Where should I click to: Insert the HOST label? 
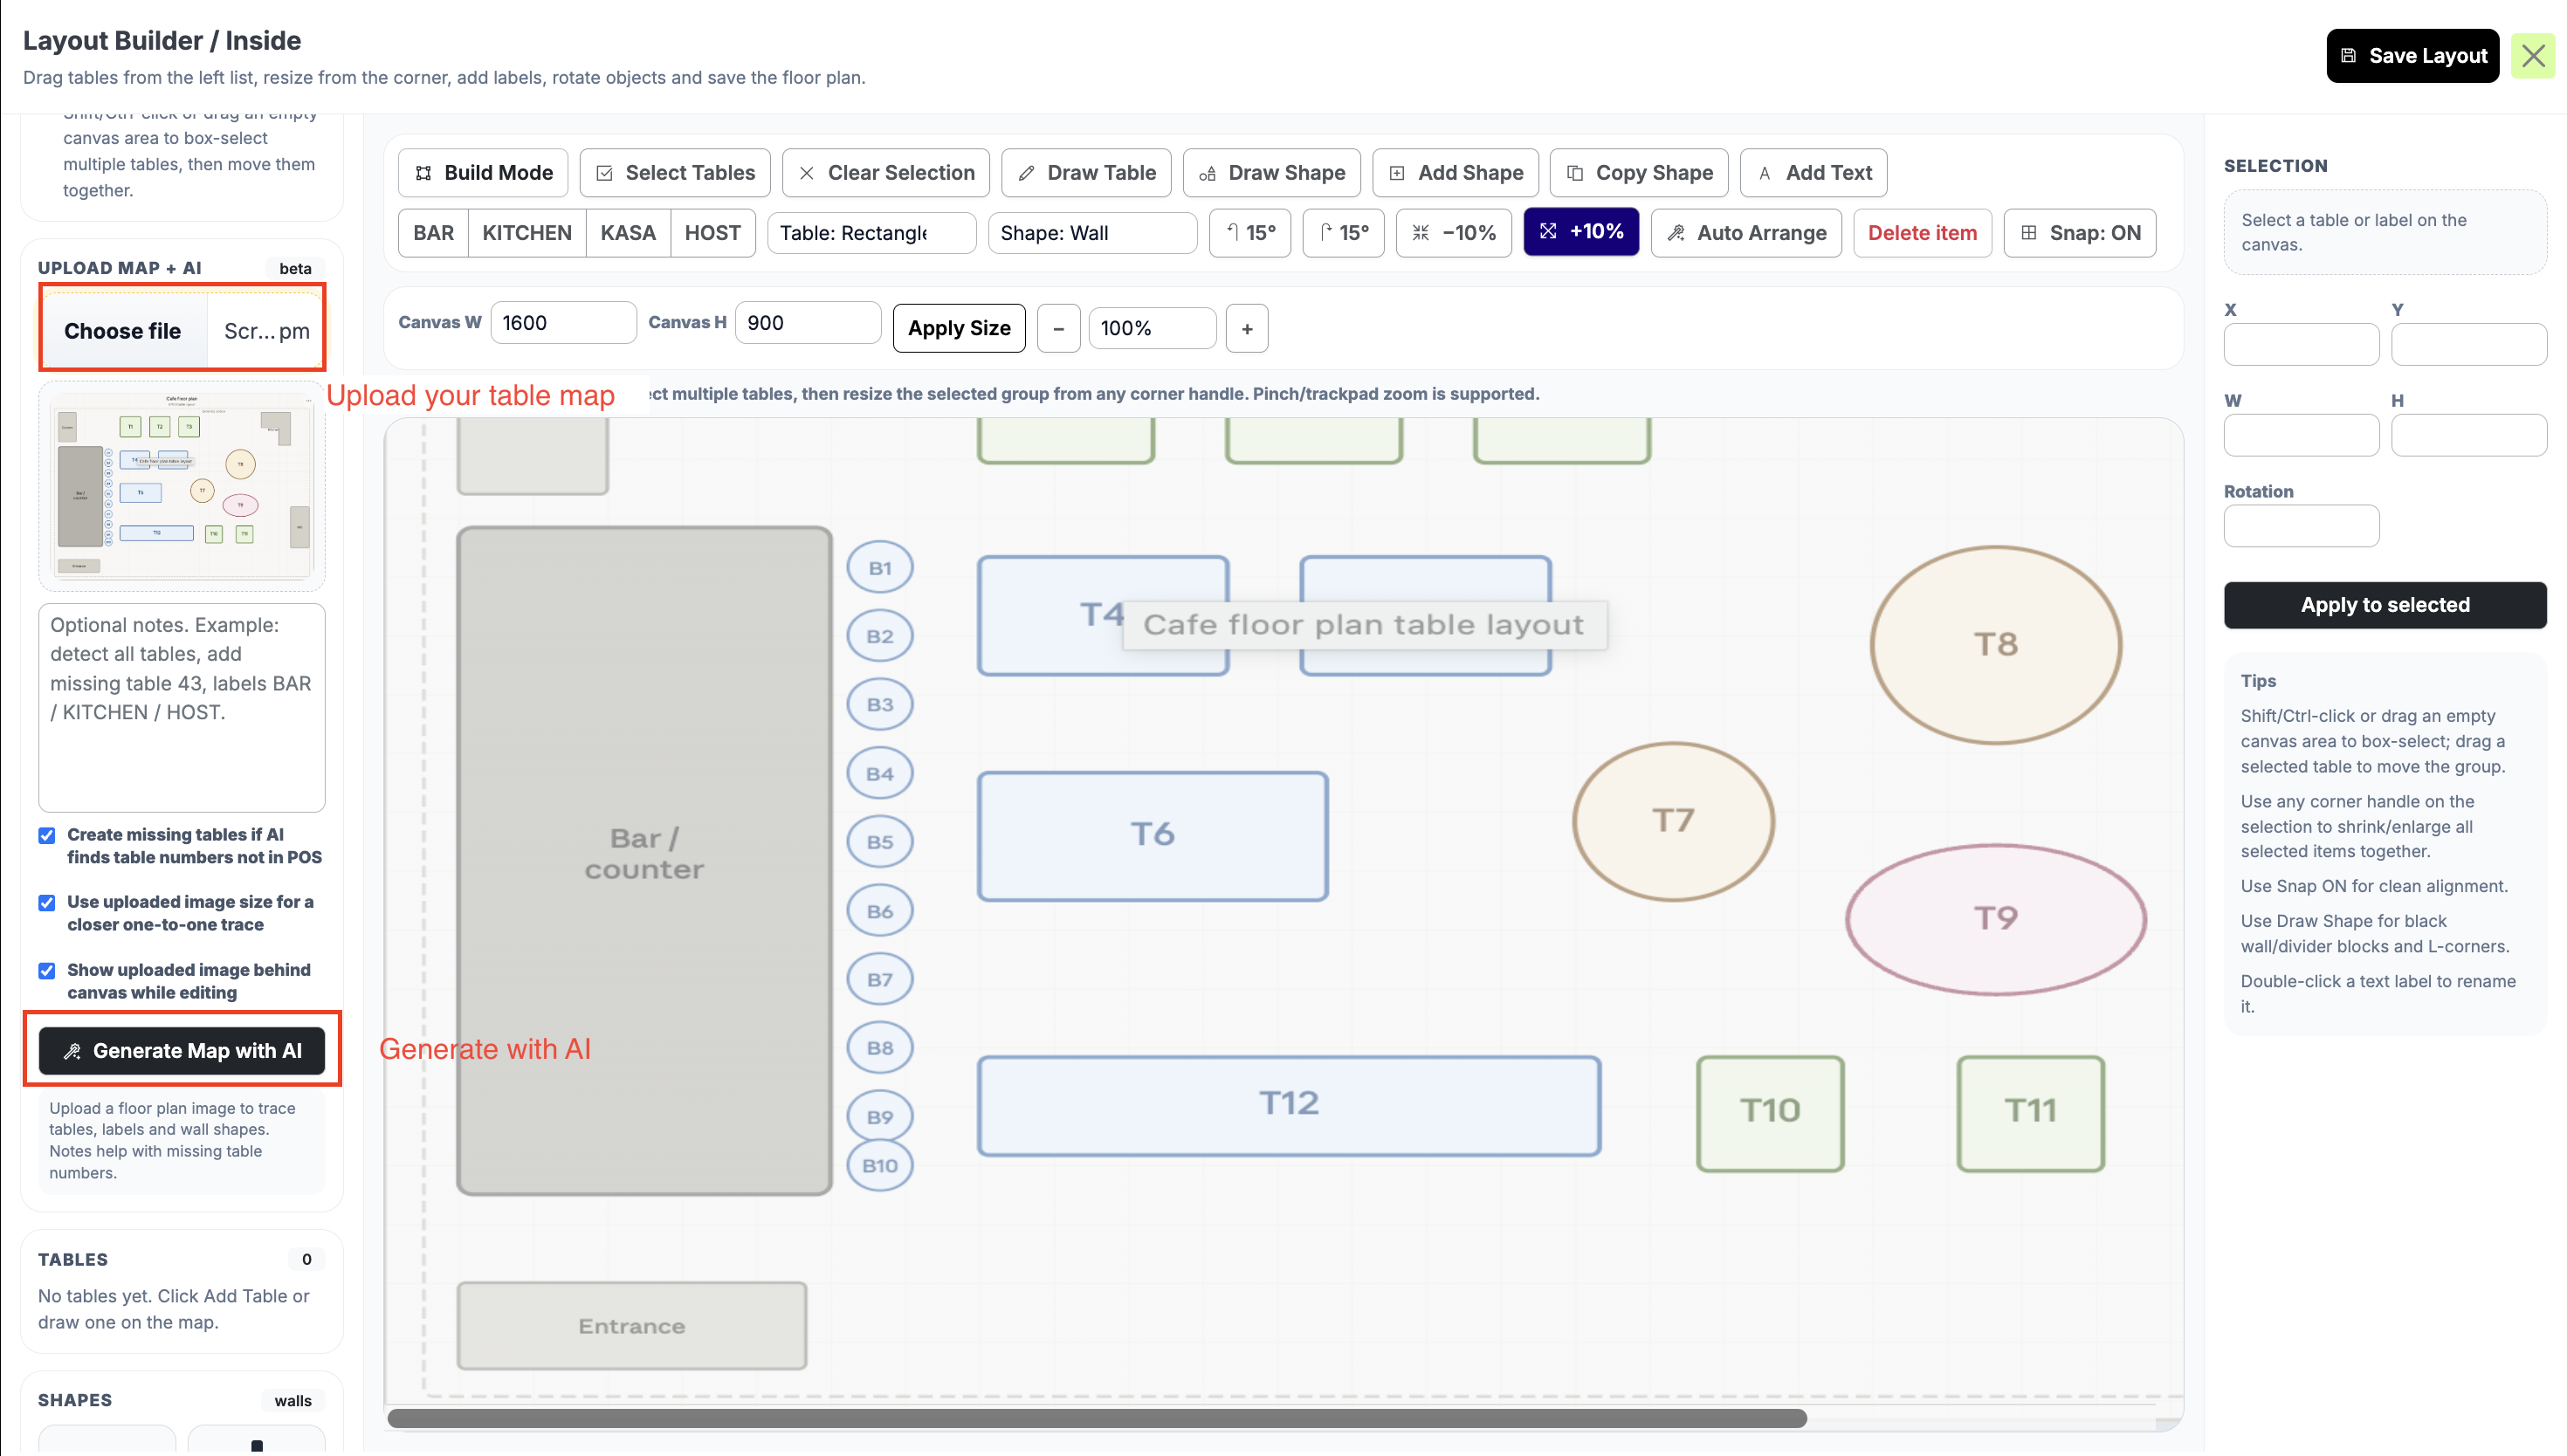point(713,233)
